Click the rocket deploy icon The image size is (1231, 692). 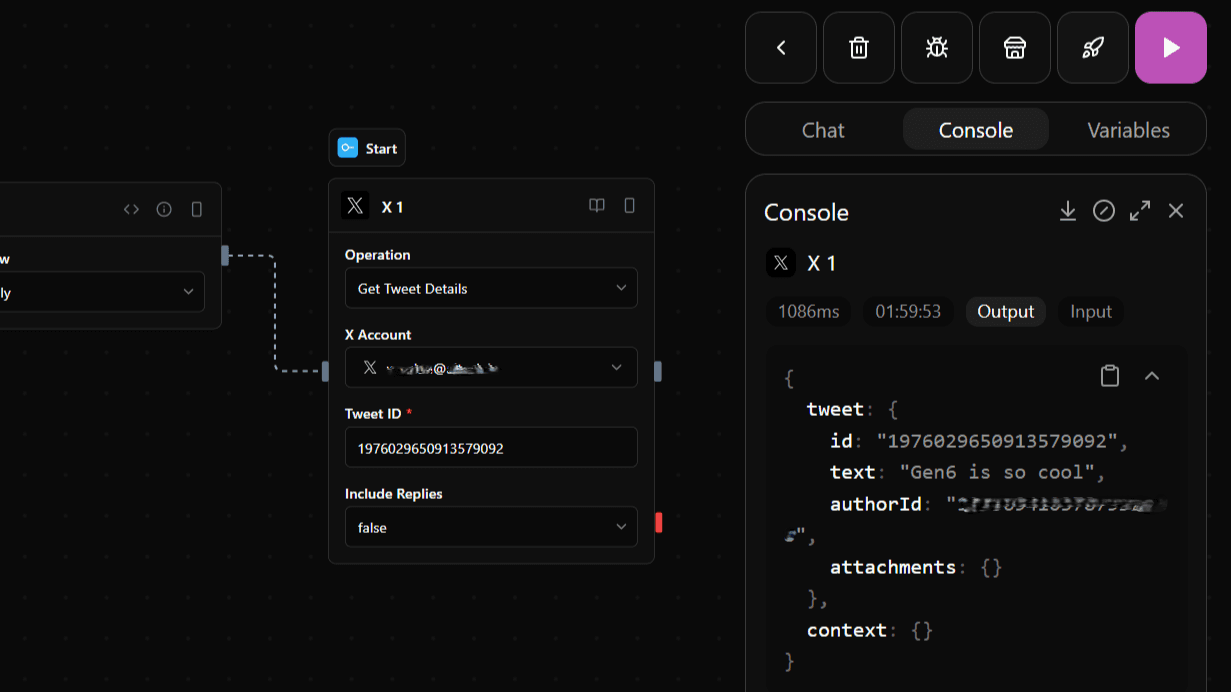(1092, 48)
